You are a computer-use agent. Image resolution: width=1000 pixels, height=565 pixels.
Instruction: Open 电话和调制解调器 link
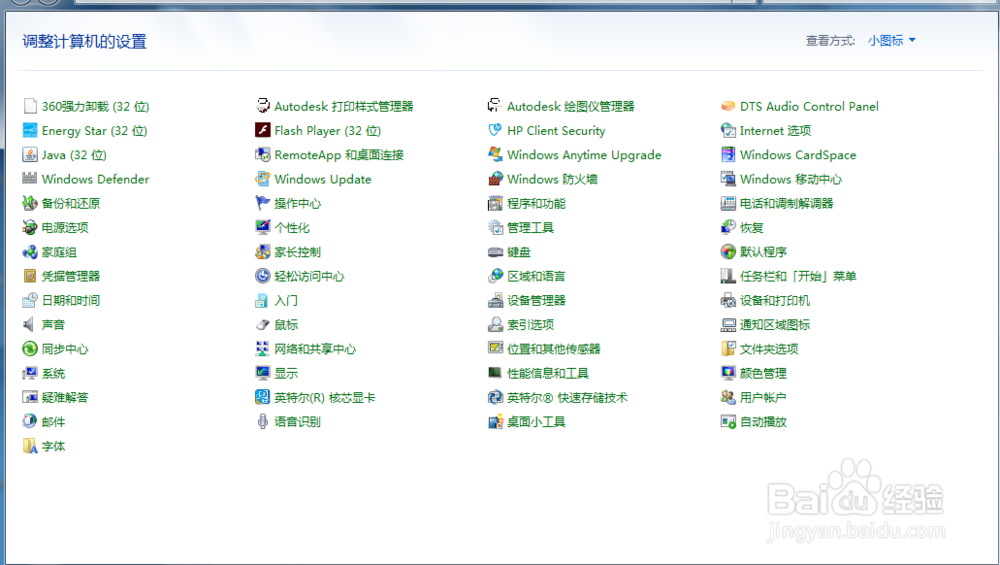786,203
